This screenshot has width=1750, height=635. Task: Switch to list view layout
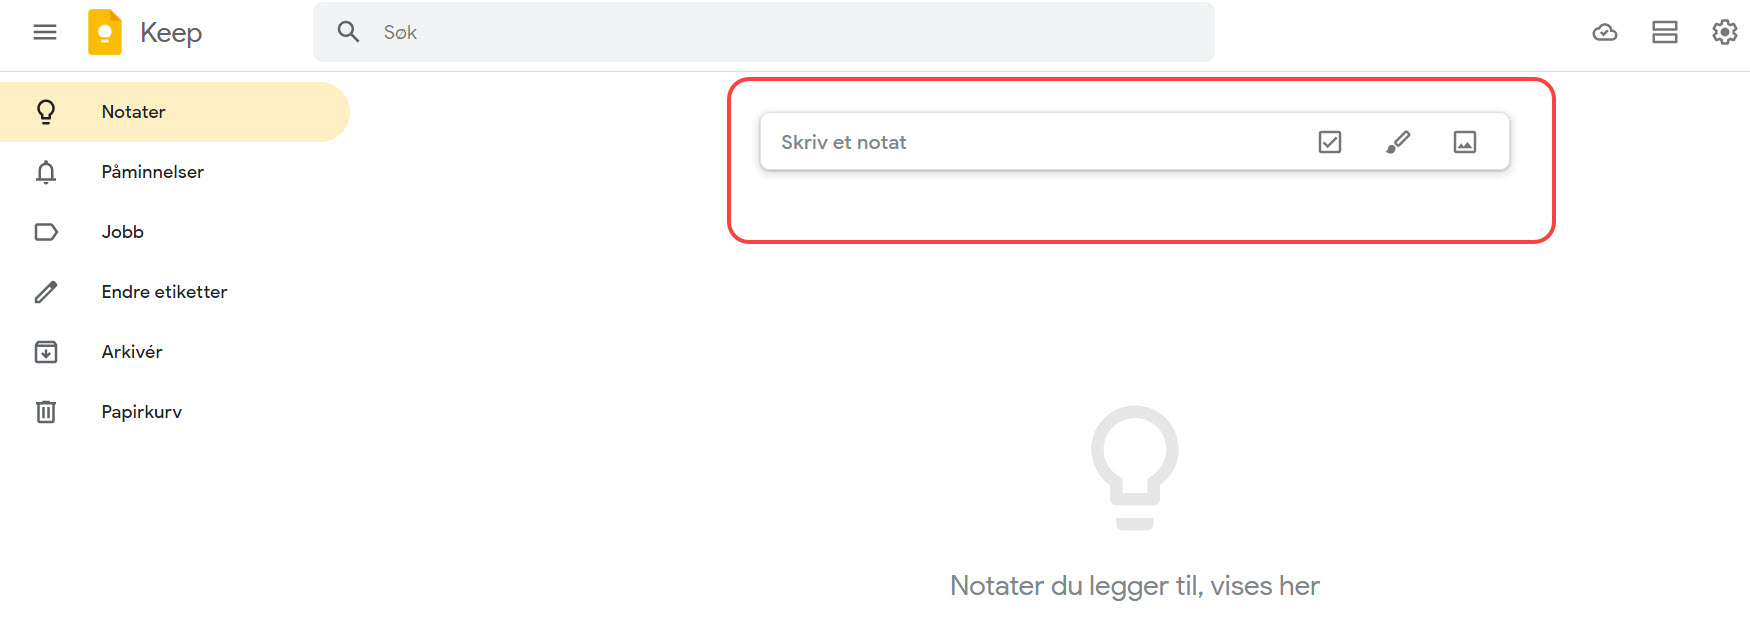point(1665,32)
